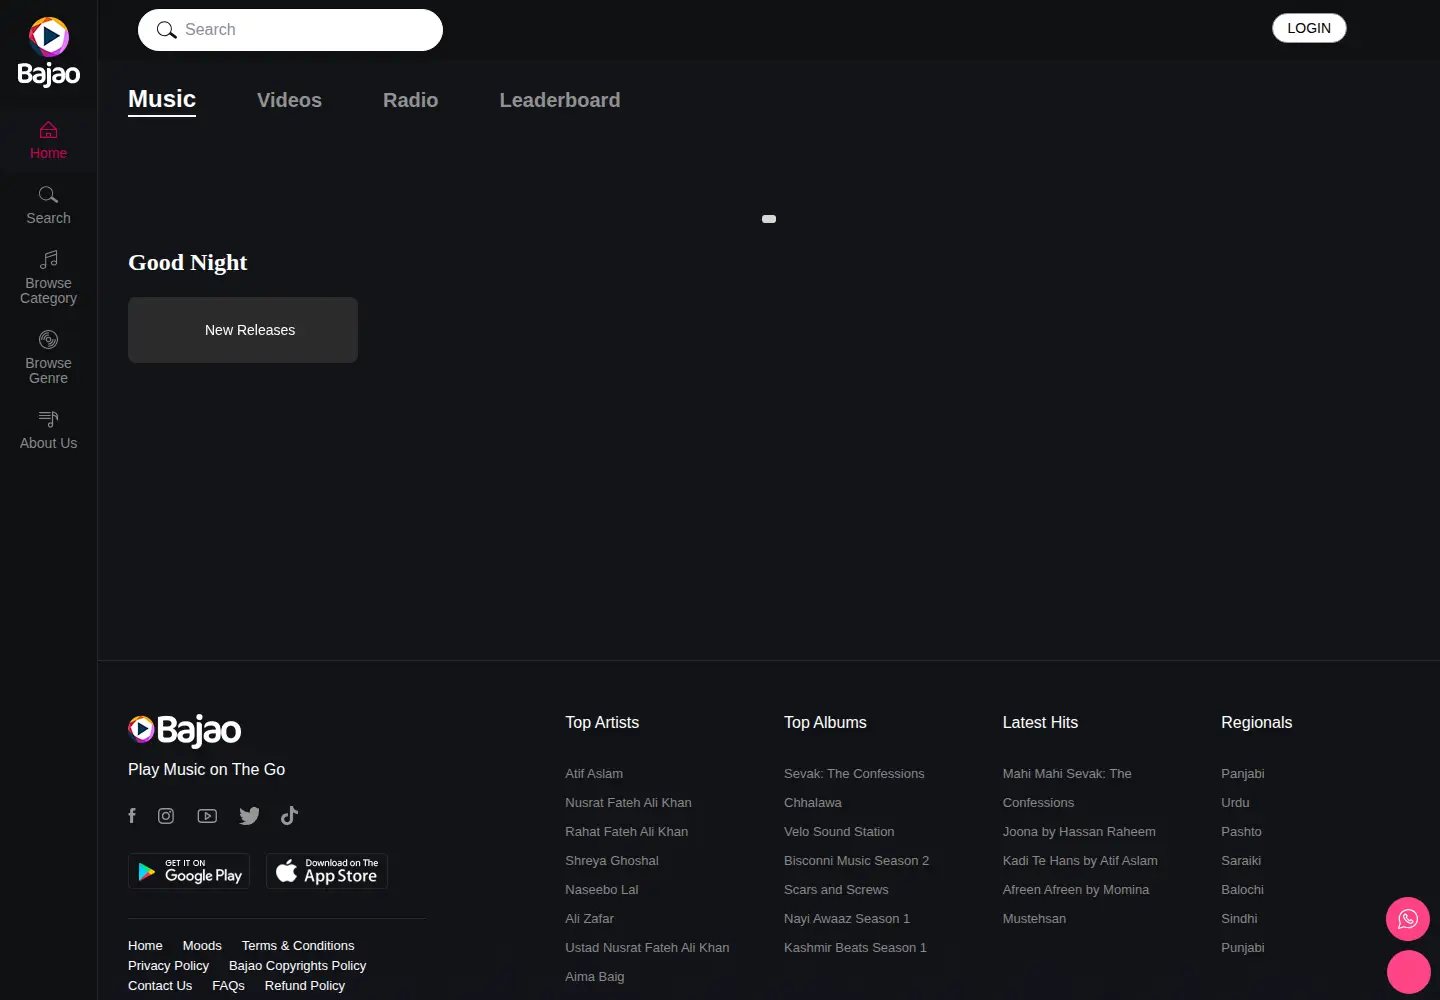Screen dimensions: 1440x1000
Task: Click the Get it on Google Play badge
Action: pyautogui.click(x=189, y=871)
